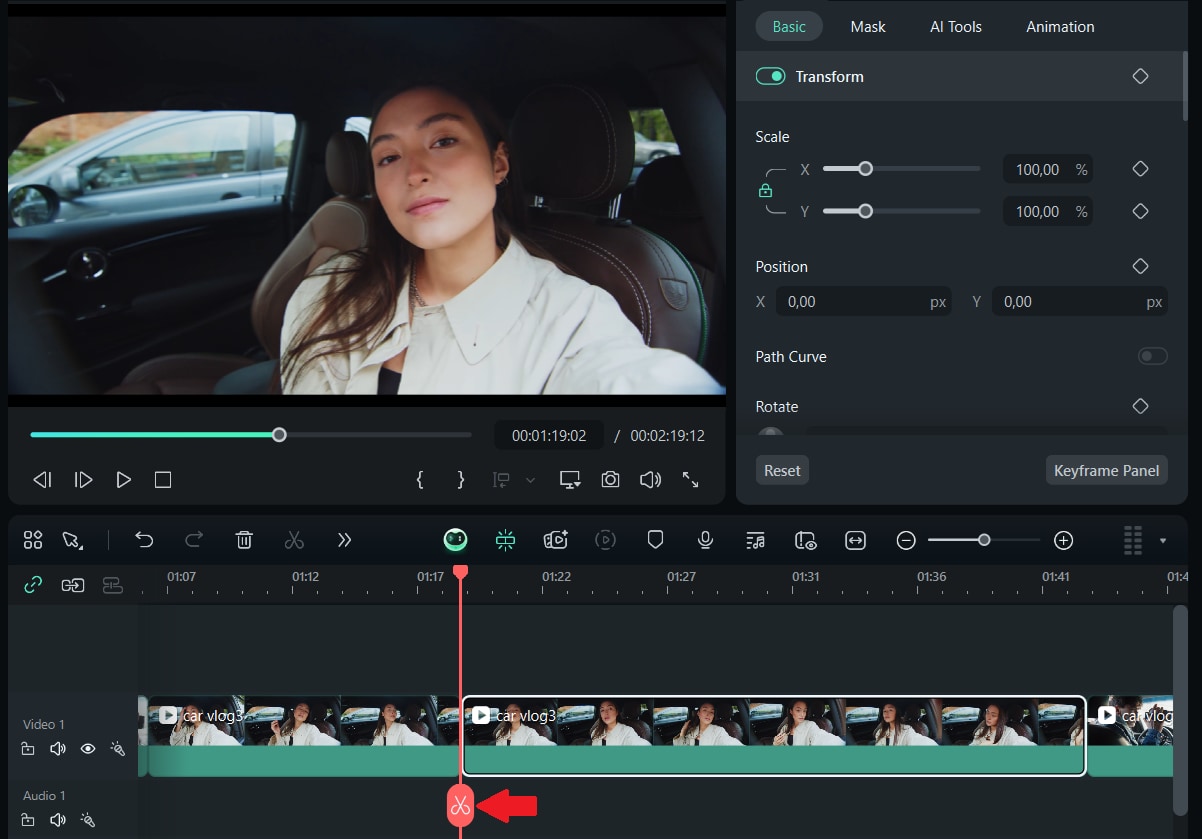Add a marker with the shield icon
The width and height of the screenshot is (1202, 839).
[655, 540]
